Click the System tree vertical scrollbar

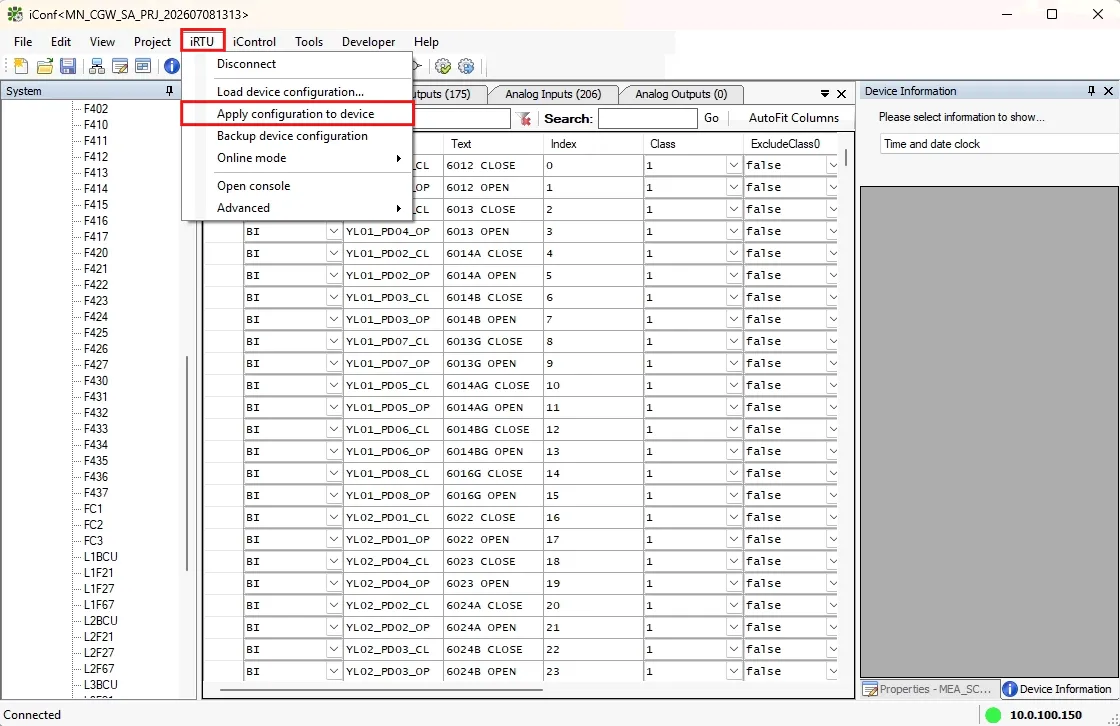click(187, 463)
